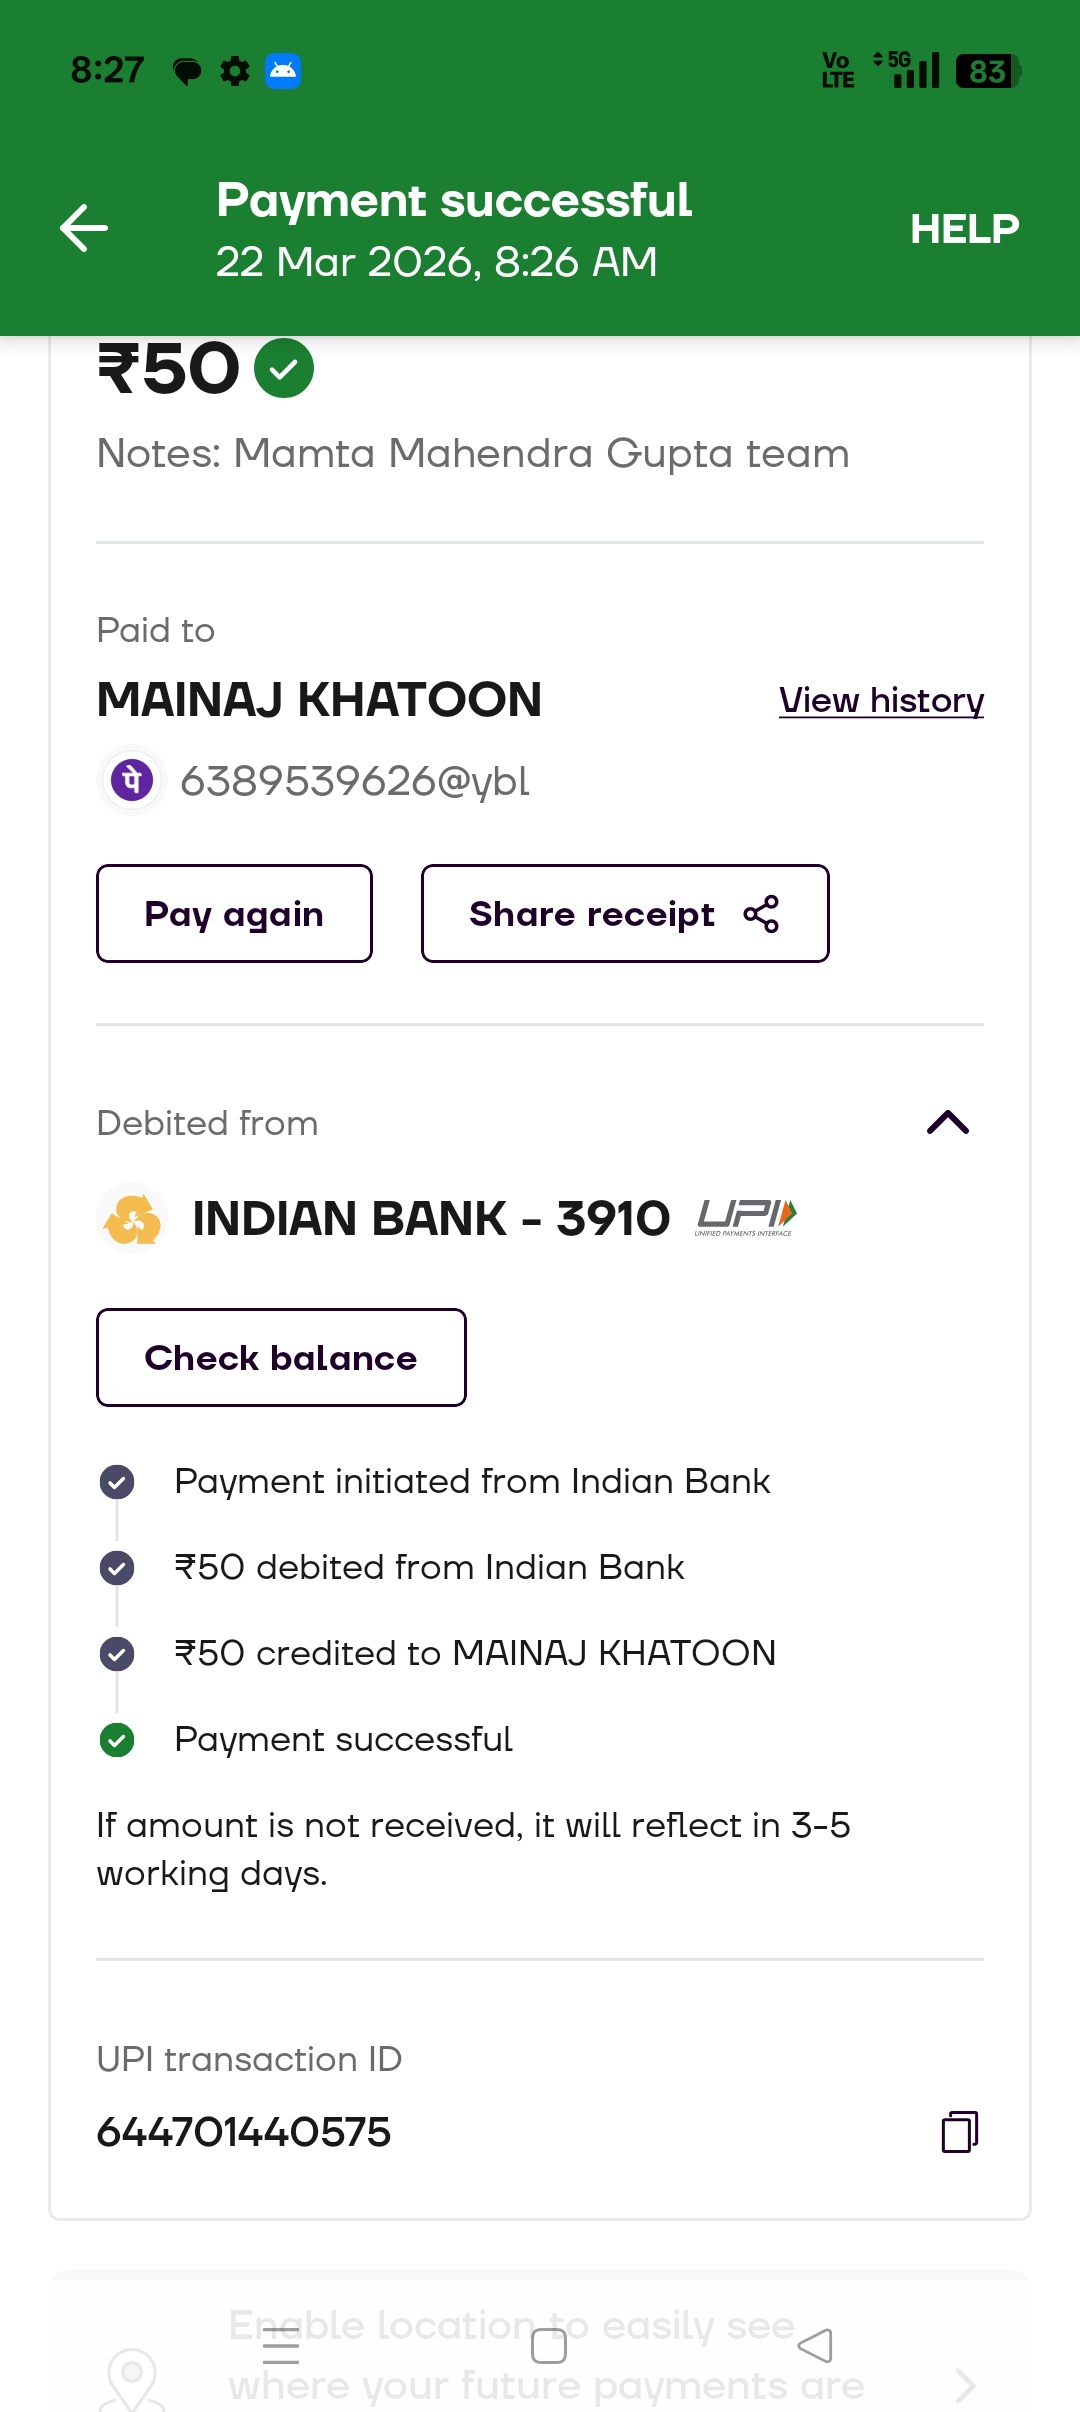
Task: Tap the back arrow in the header
Action: pyautogui.click(x=84, y=228)
